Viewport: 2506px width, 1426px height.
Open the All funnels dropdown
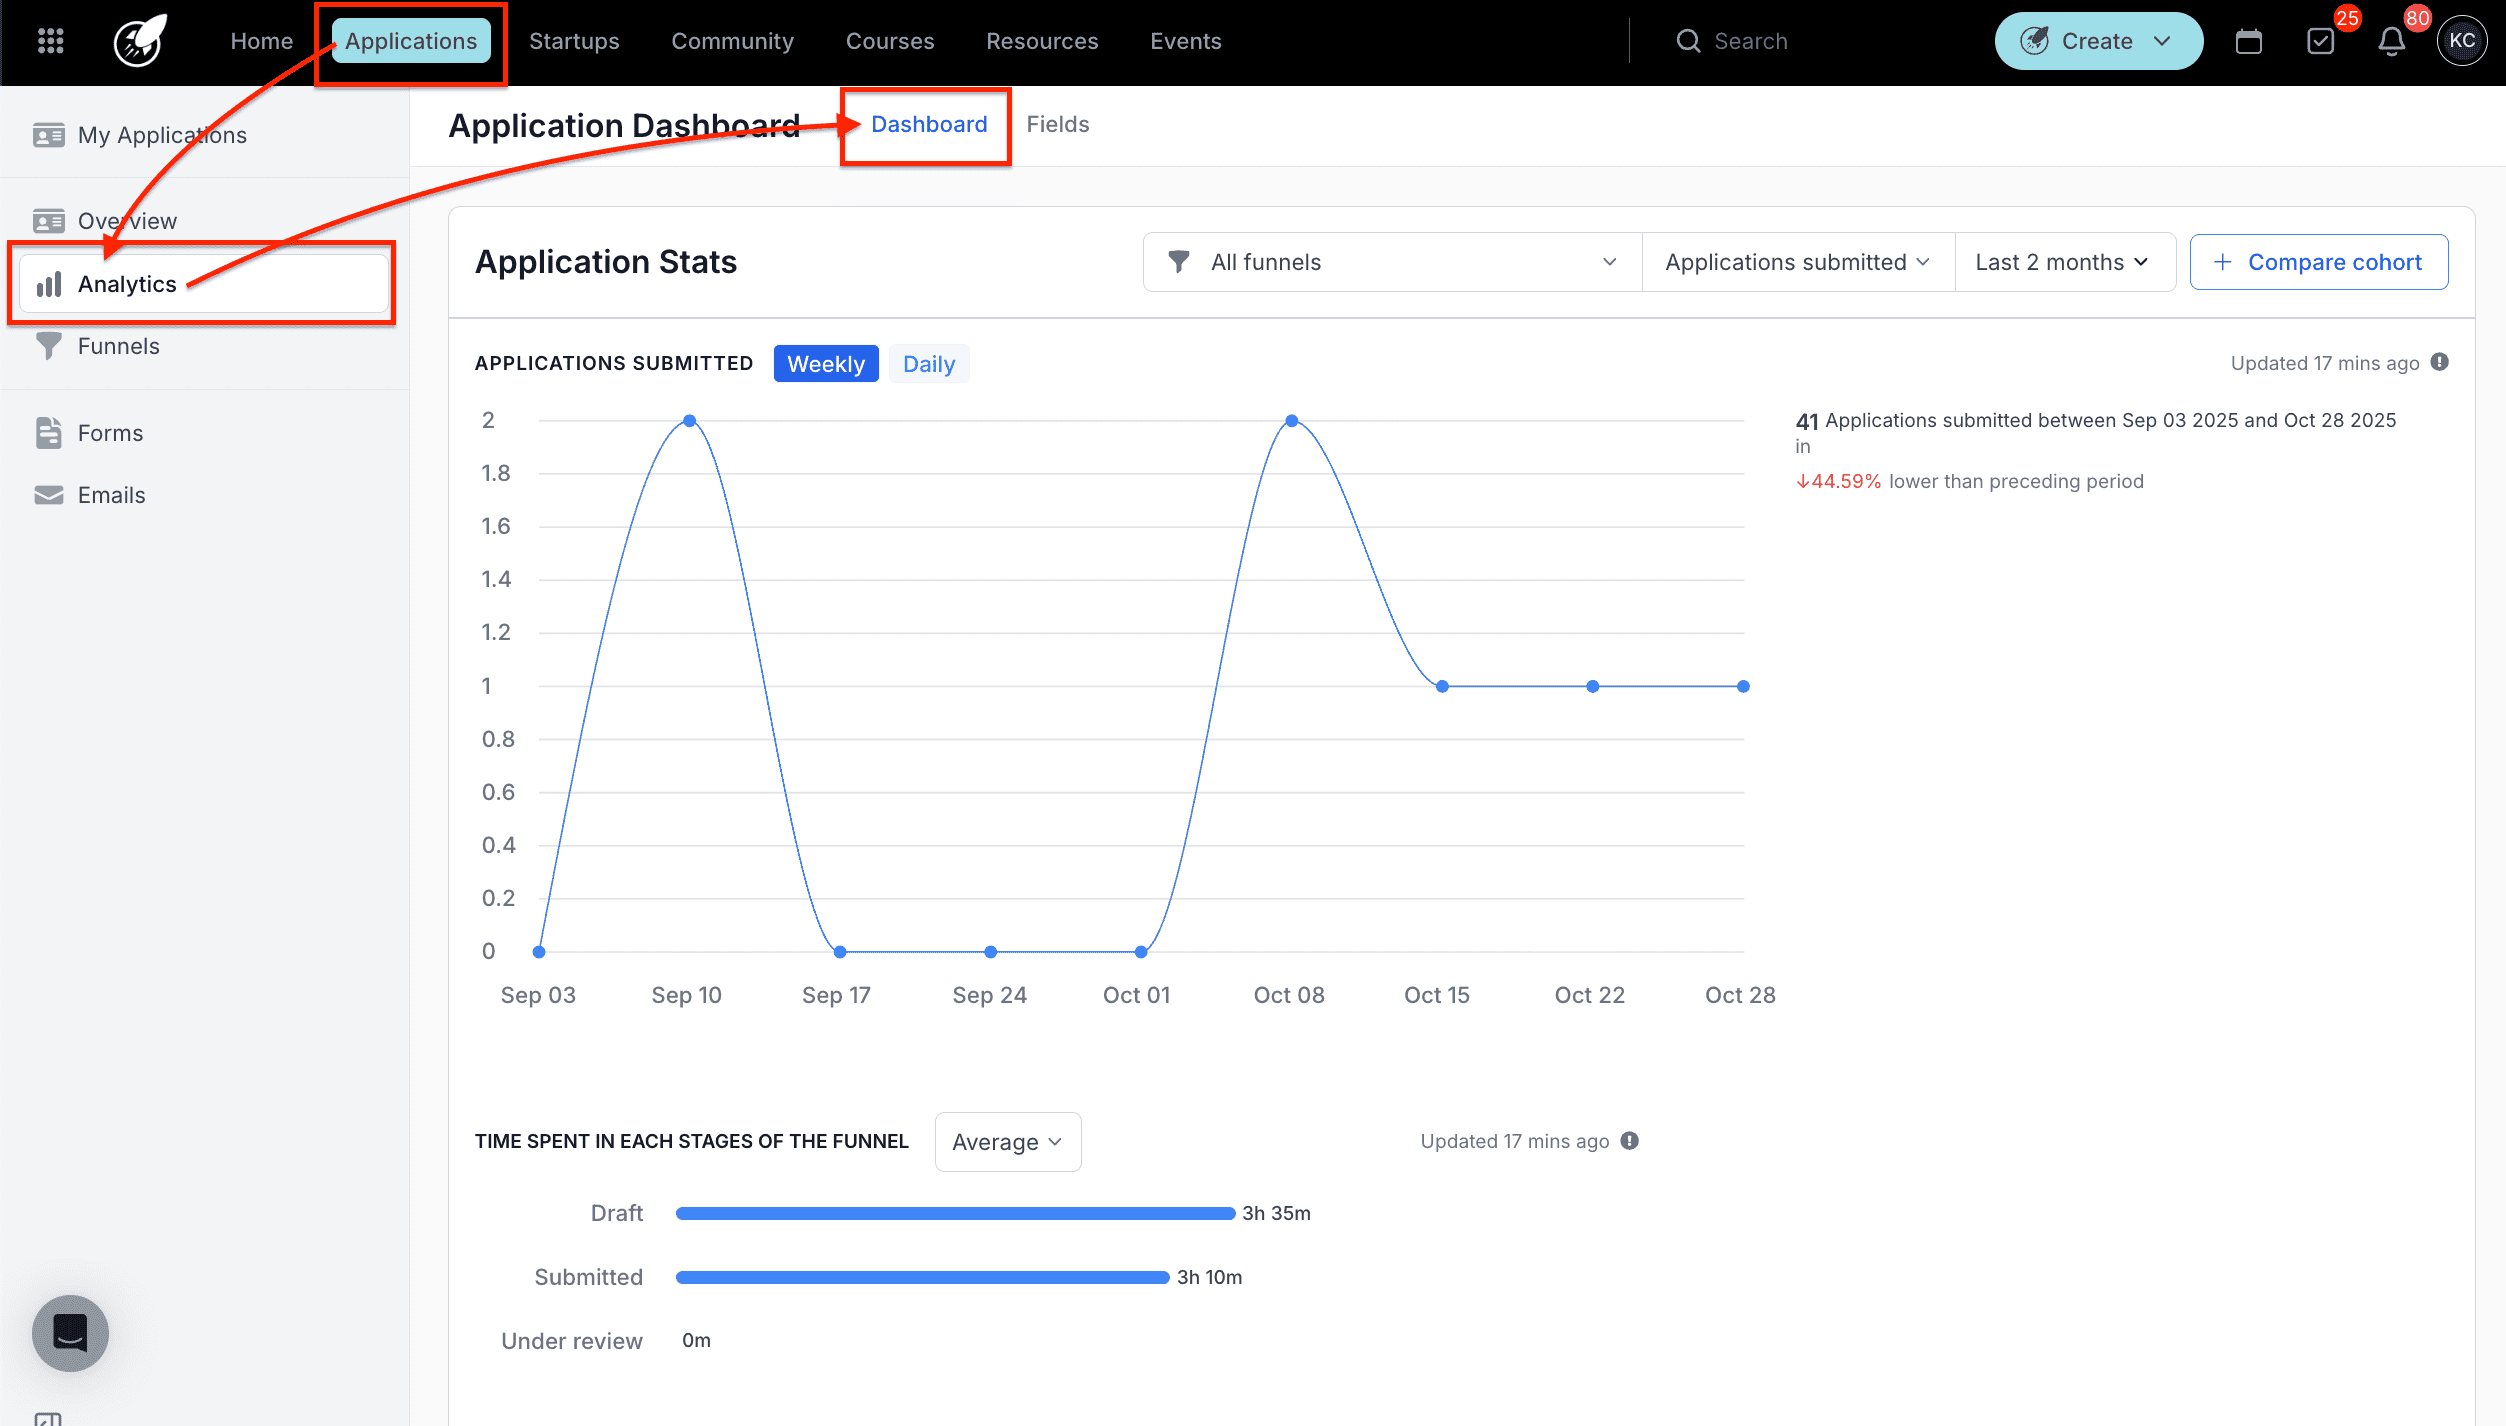click(x=1390, y=261)
